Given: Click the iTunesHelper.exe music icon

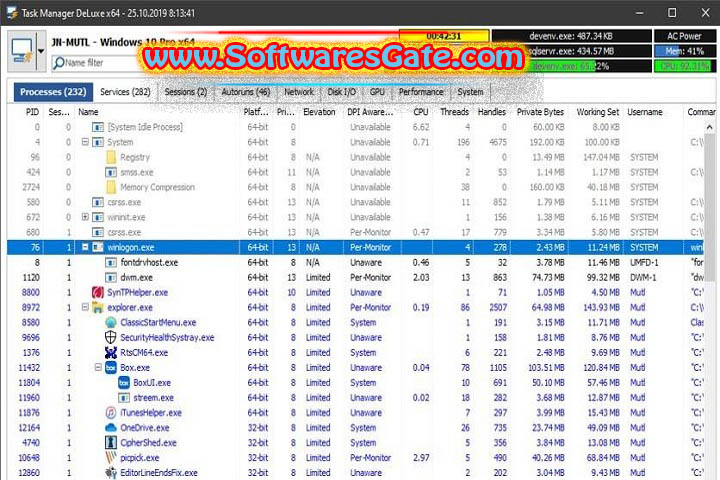Looking at the screenshot, I should tap(111, 412).
